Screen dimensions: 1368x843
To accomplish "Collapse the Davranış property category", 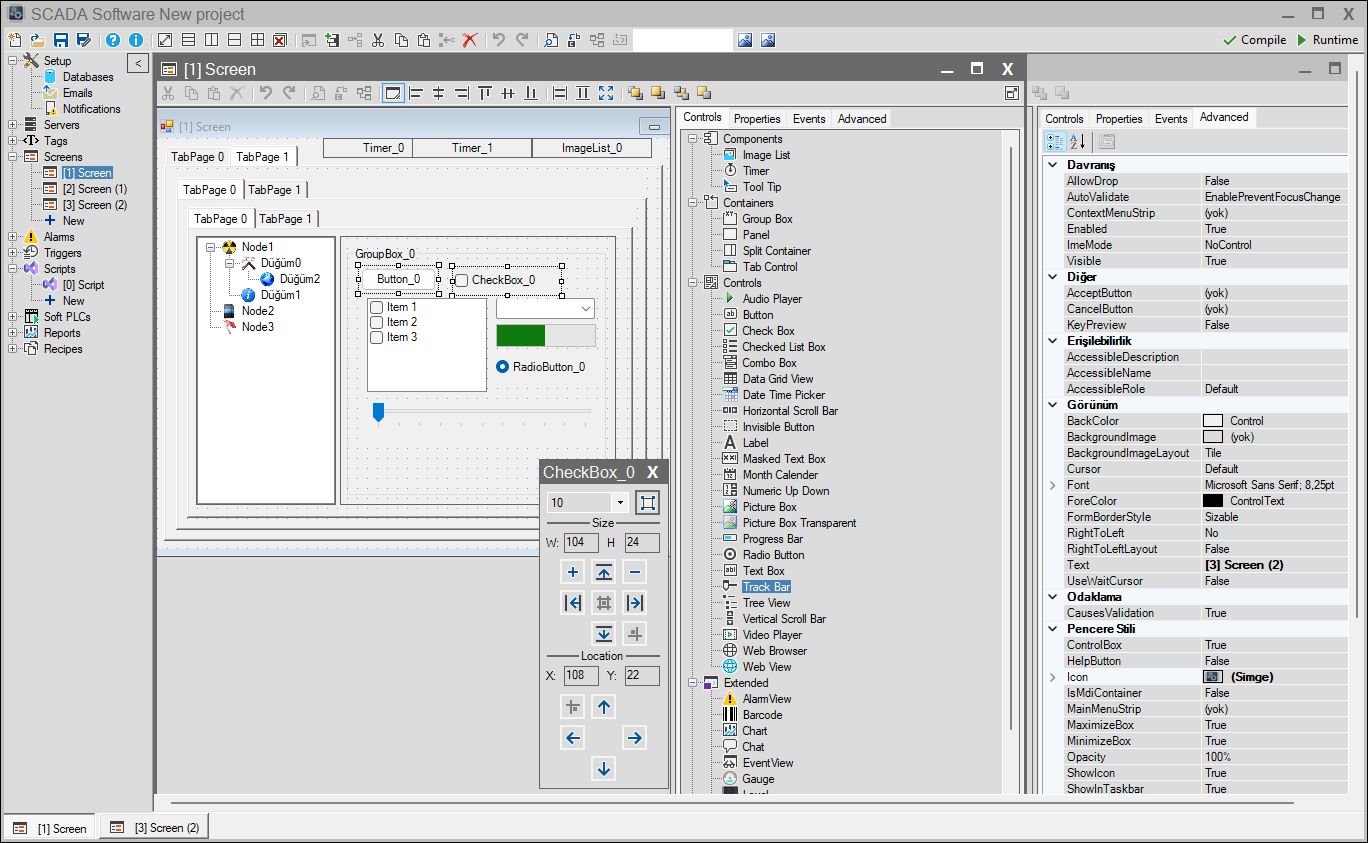I will [x=1052, y=165].
